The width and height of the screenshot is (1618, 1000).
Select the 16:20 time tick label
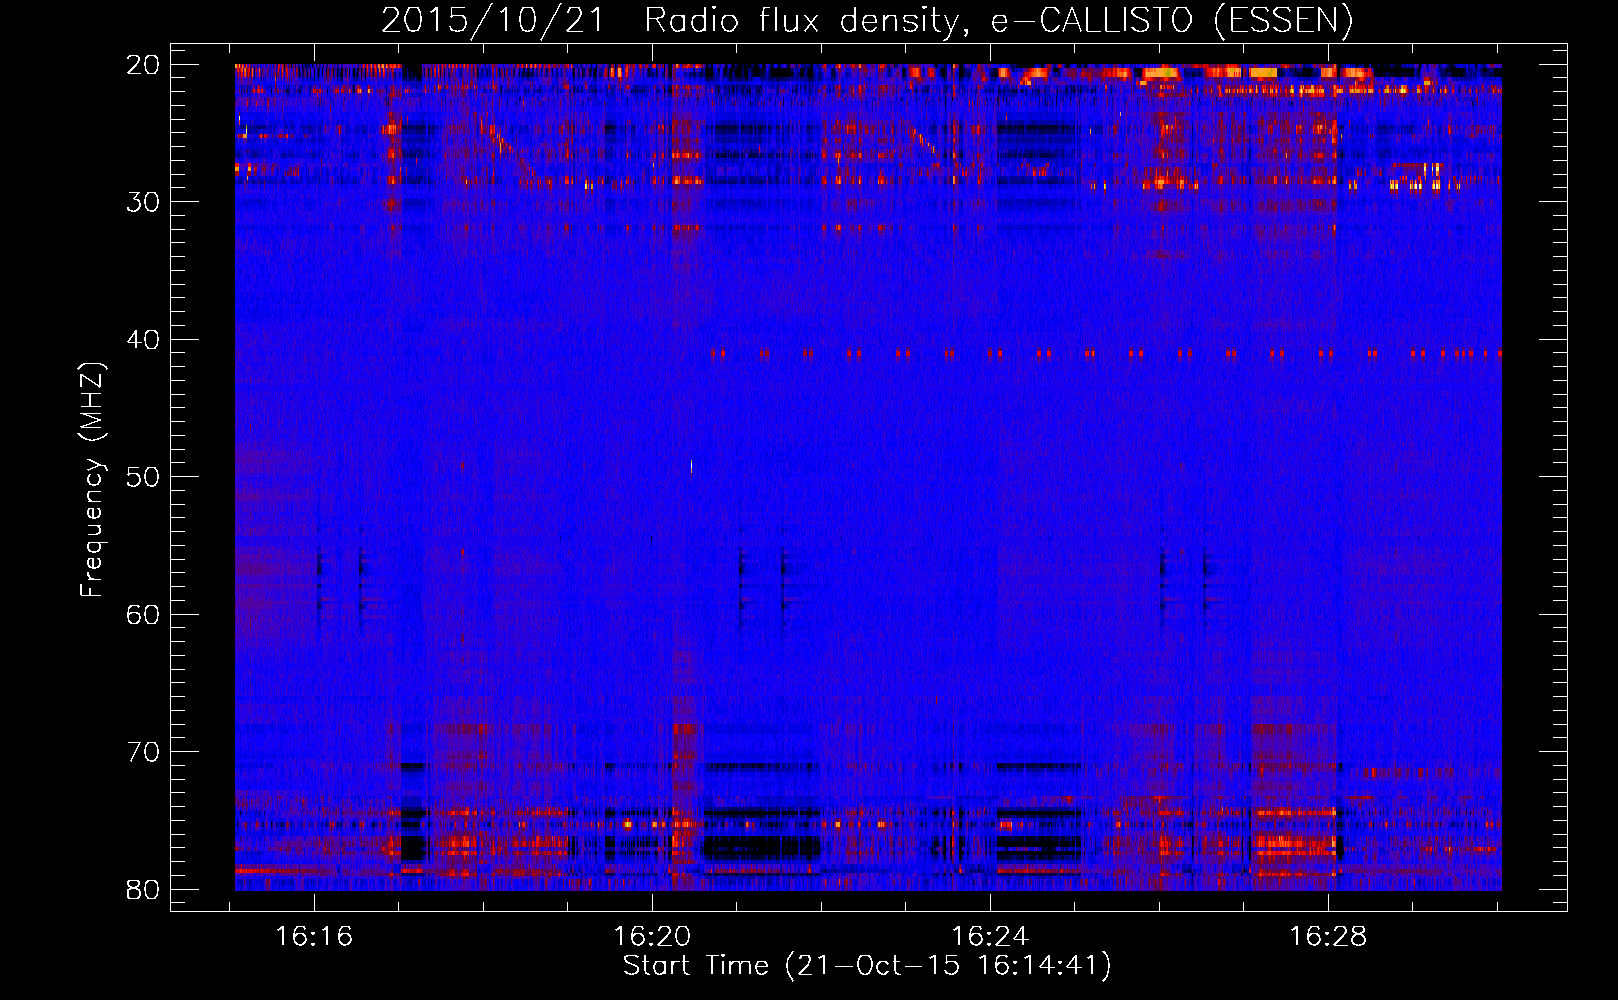[652, 937]
